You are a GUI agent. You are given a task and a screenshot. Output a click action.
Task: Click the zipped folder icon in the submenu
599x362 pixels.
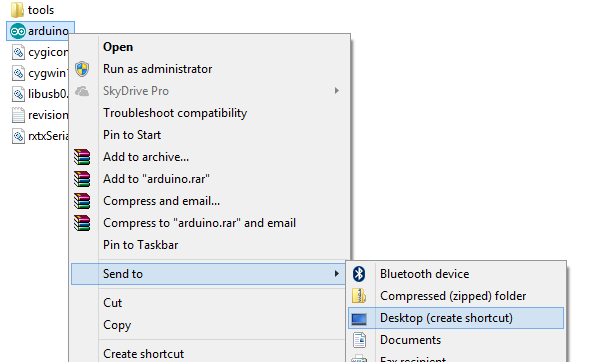click(x=359, y=296)
